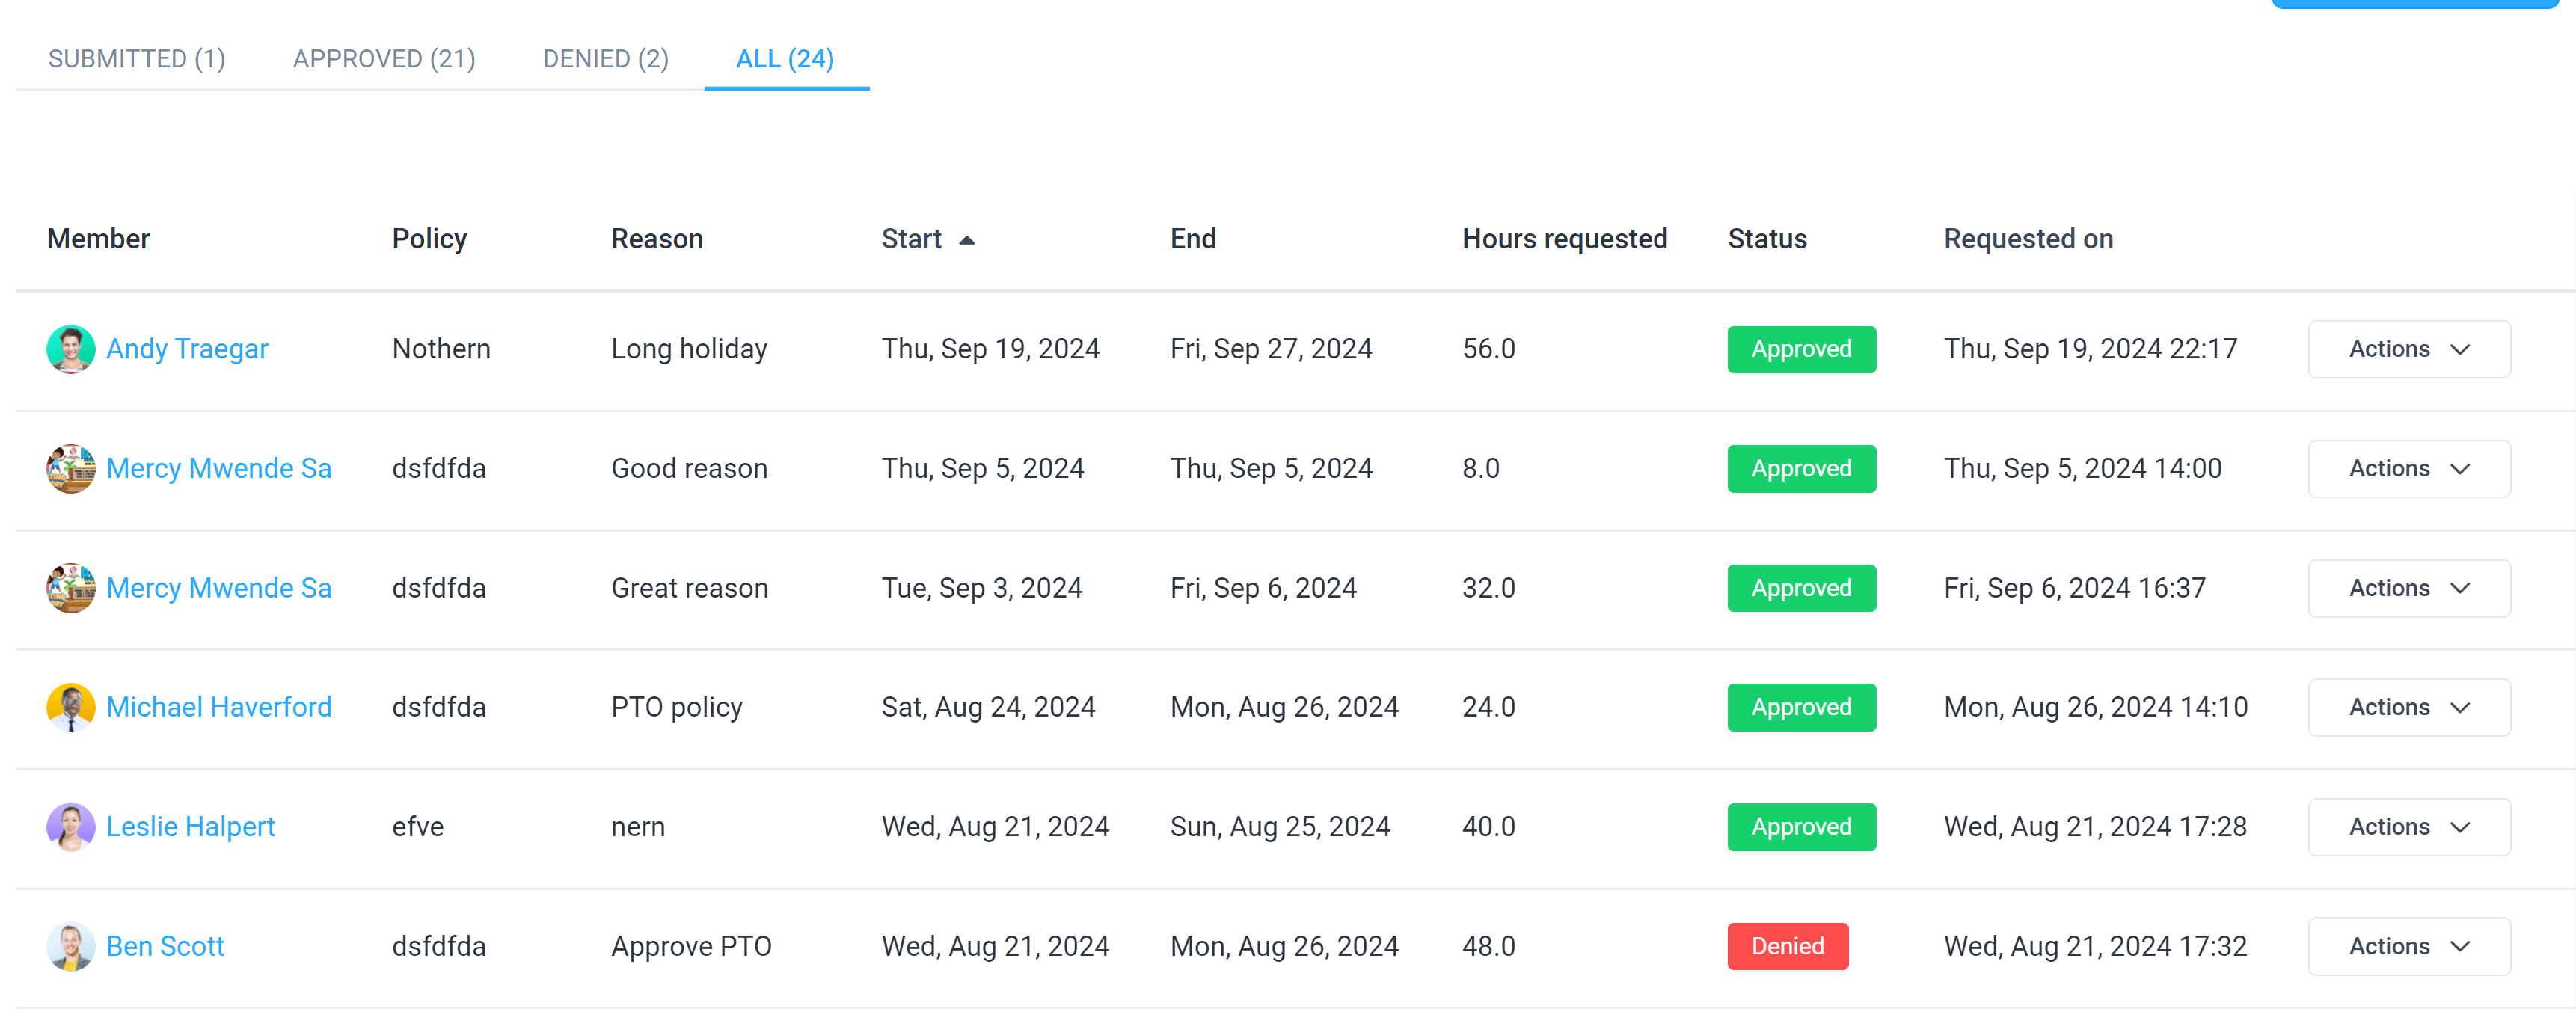Viewport: 2576px width, 1012px height.
Task: Open Andy Traegar's member profile link
Action: pos(187,349)
